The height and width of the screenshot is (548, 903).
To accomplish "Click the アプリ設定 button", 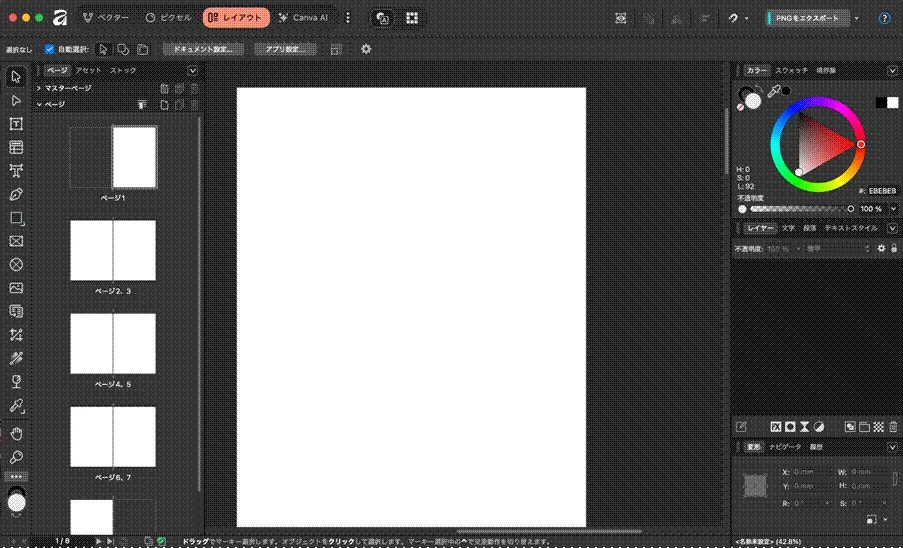I will click(x=286, y=50).
